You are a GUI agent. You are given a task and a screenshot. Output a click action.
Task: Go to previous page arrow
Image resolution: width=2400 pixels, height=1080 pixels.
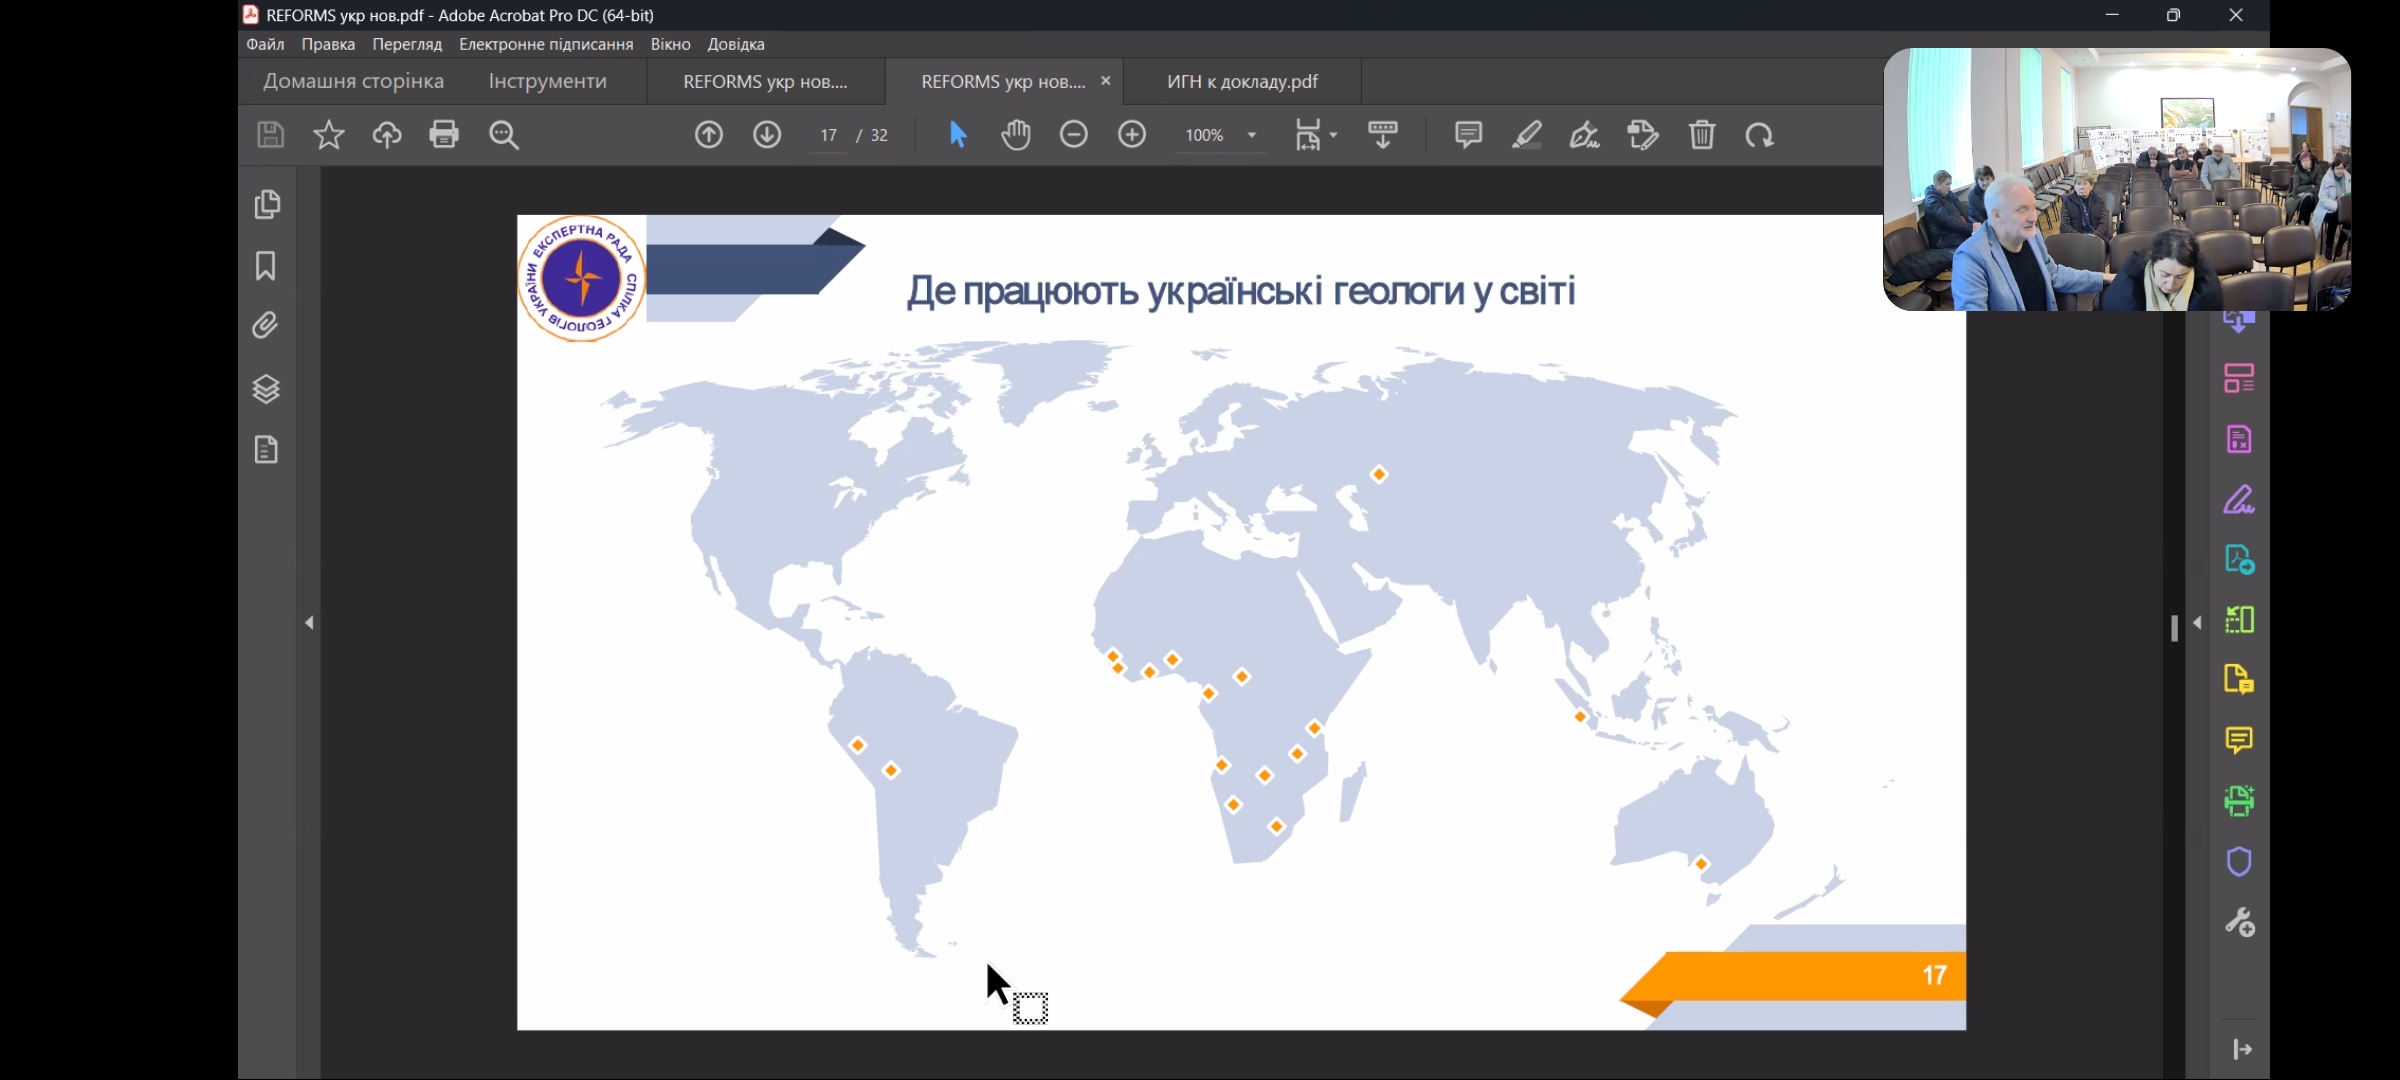tap(709, 134)
